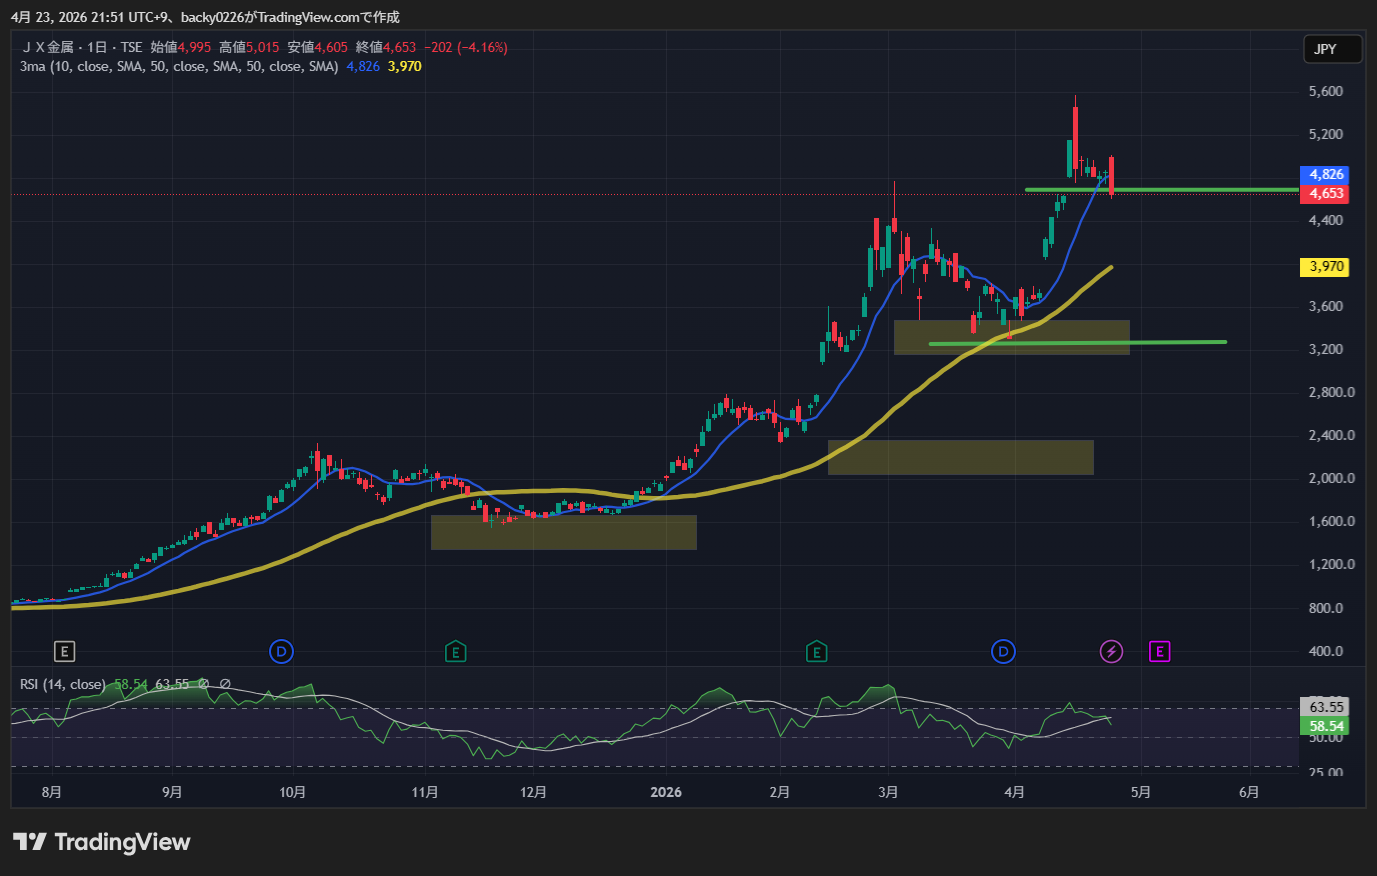The height and width of the screenshot is (876, 1377).
Task: Click the blue dividend D marker near October
Action: (x=281, y=652)
